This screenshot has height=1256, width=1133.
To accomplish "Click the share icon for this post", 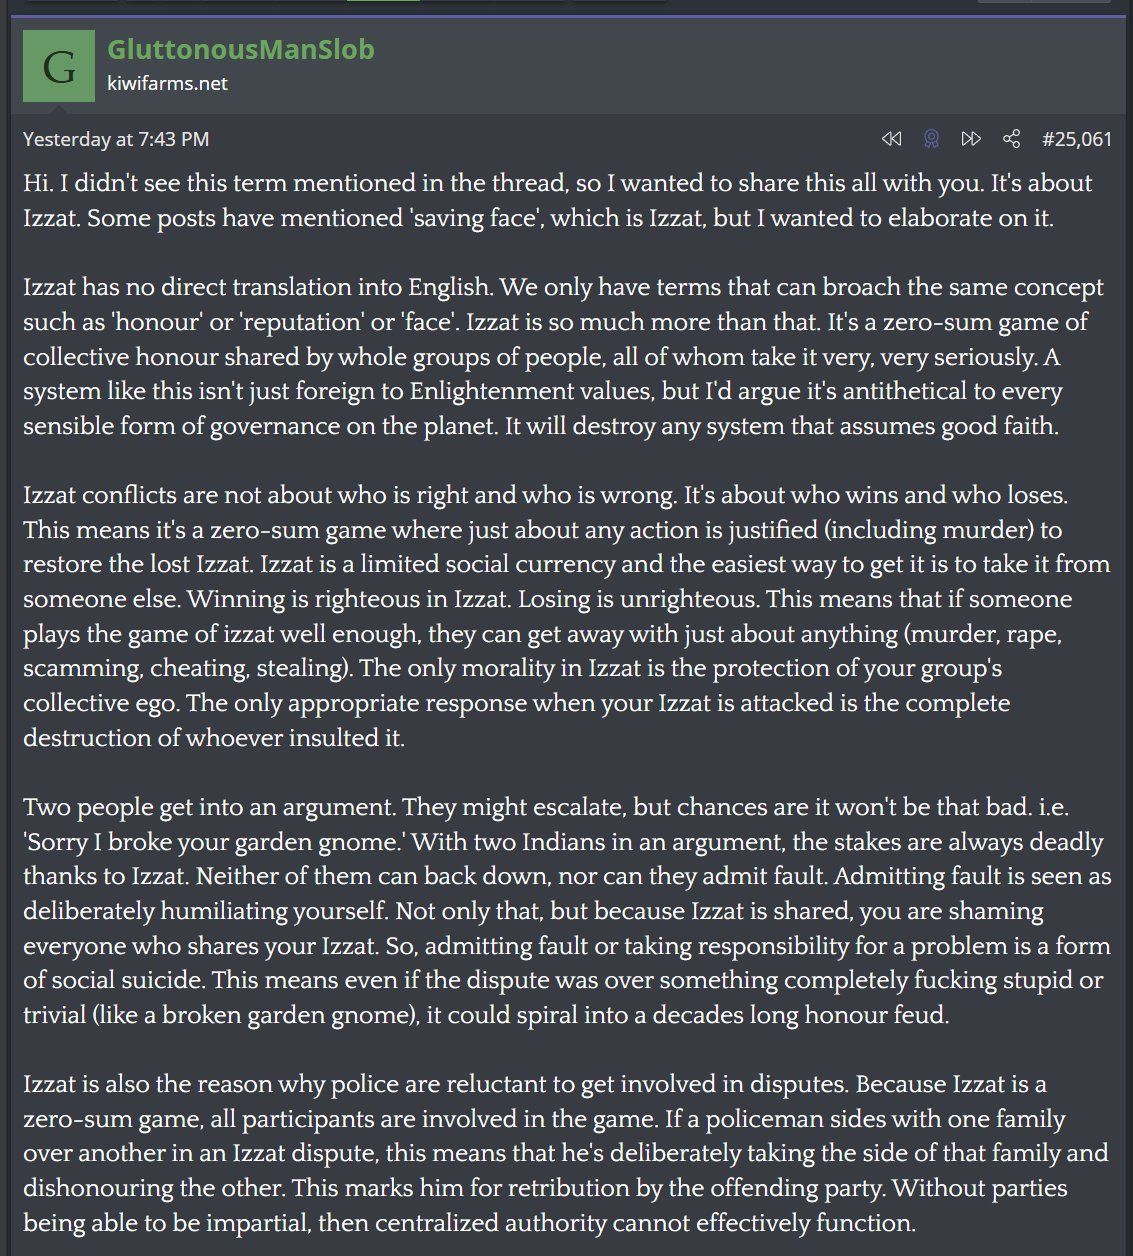I will click(1011, 139).
